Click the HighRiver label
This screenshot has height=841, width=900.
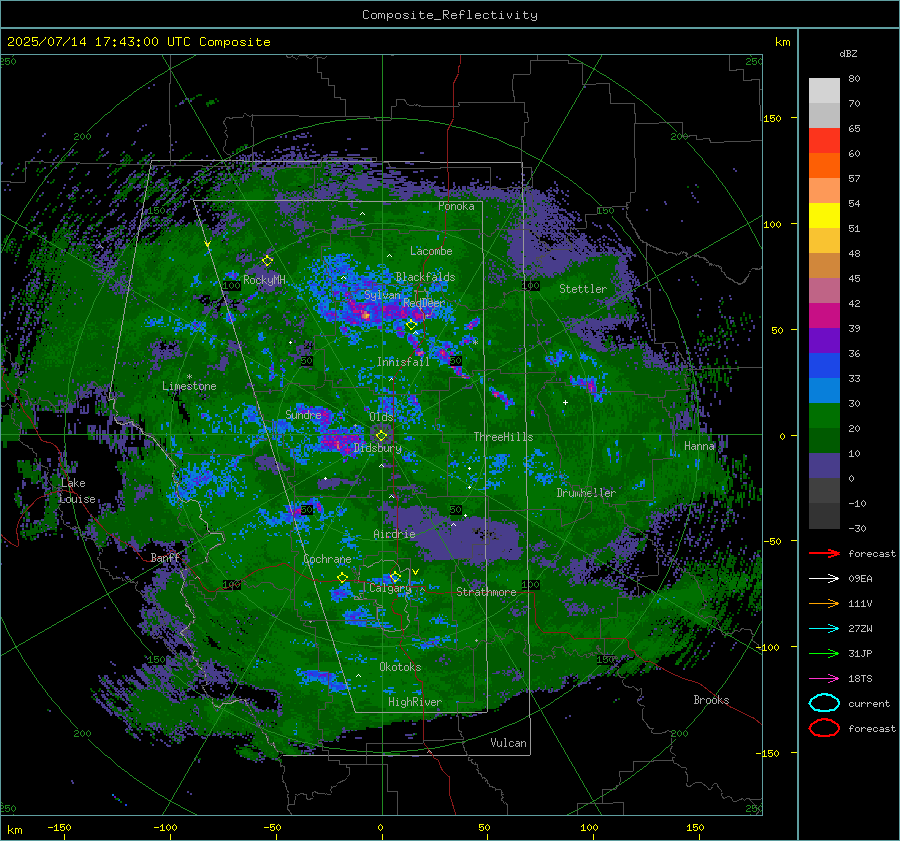pos(415,702)
